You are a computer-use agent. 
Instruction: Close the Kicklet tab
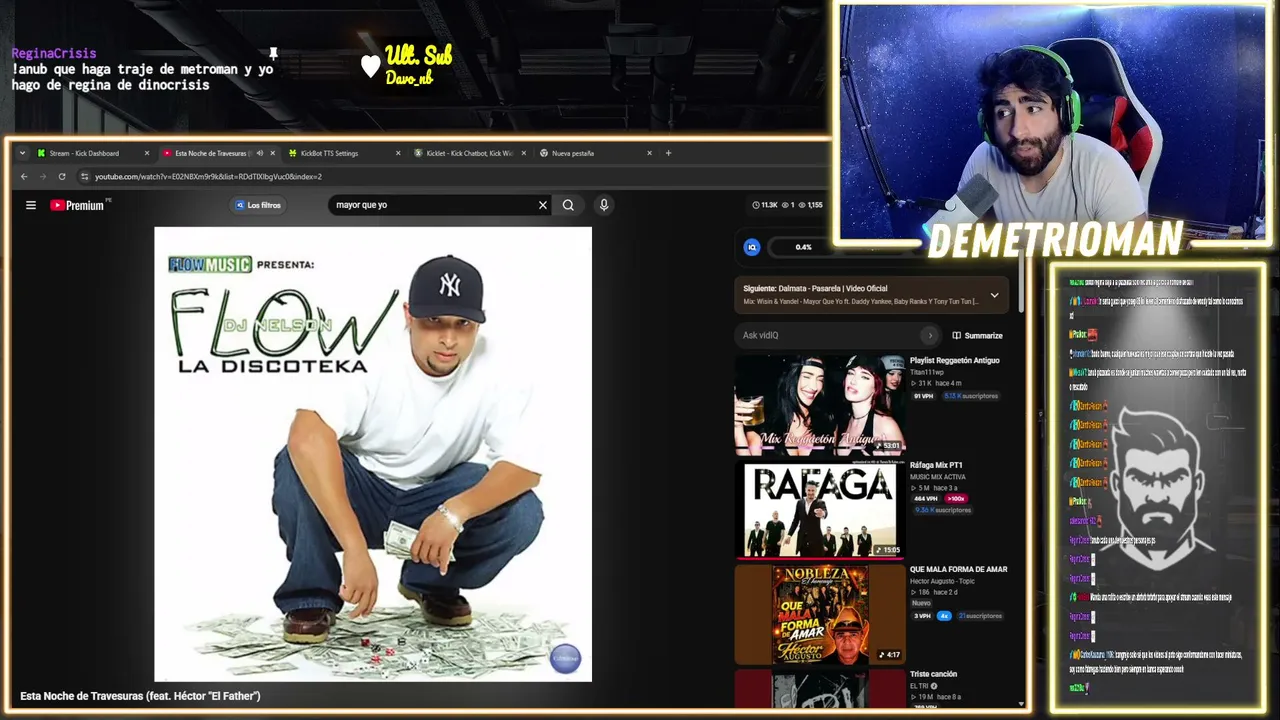(524, 153)
